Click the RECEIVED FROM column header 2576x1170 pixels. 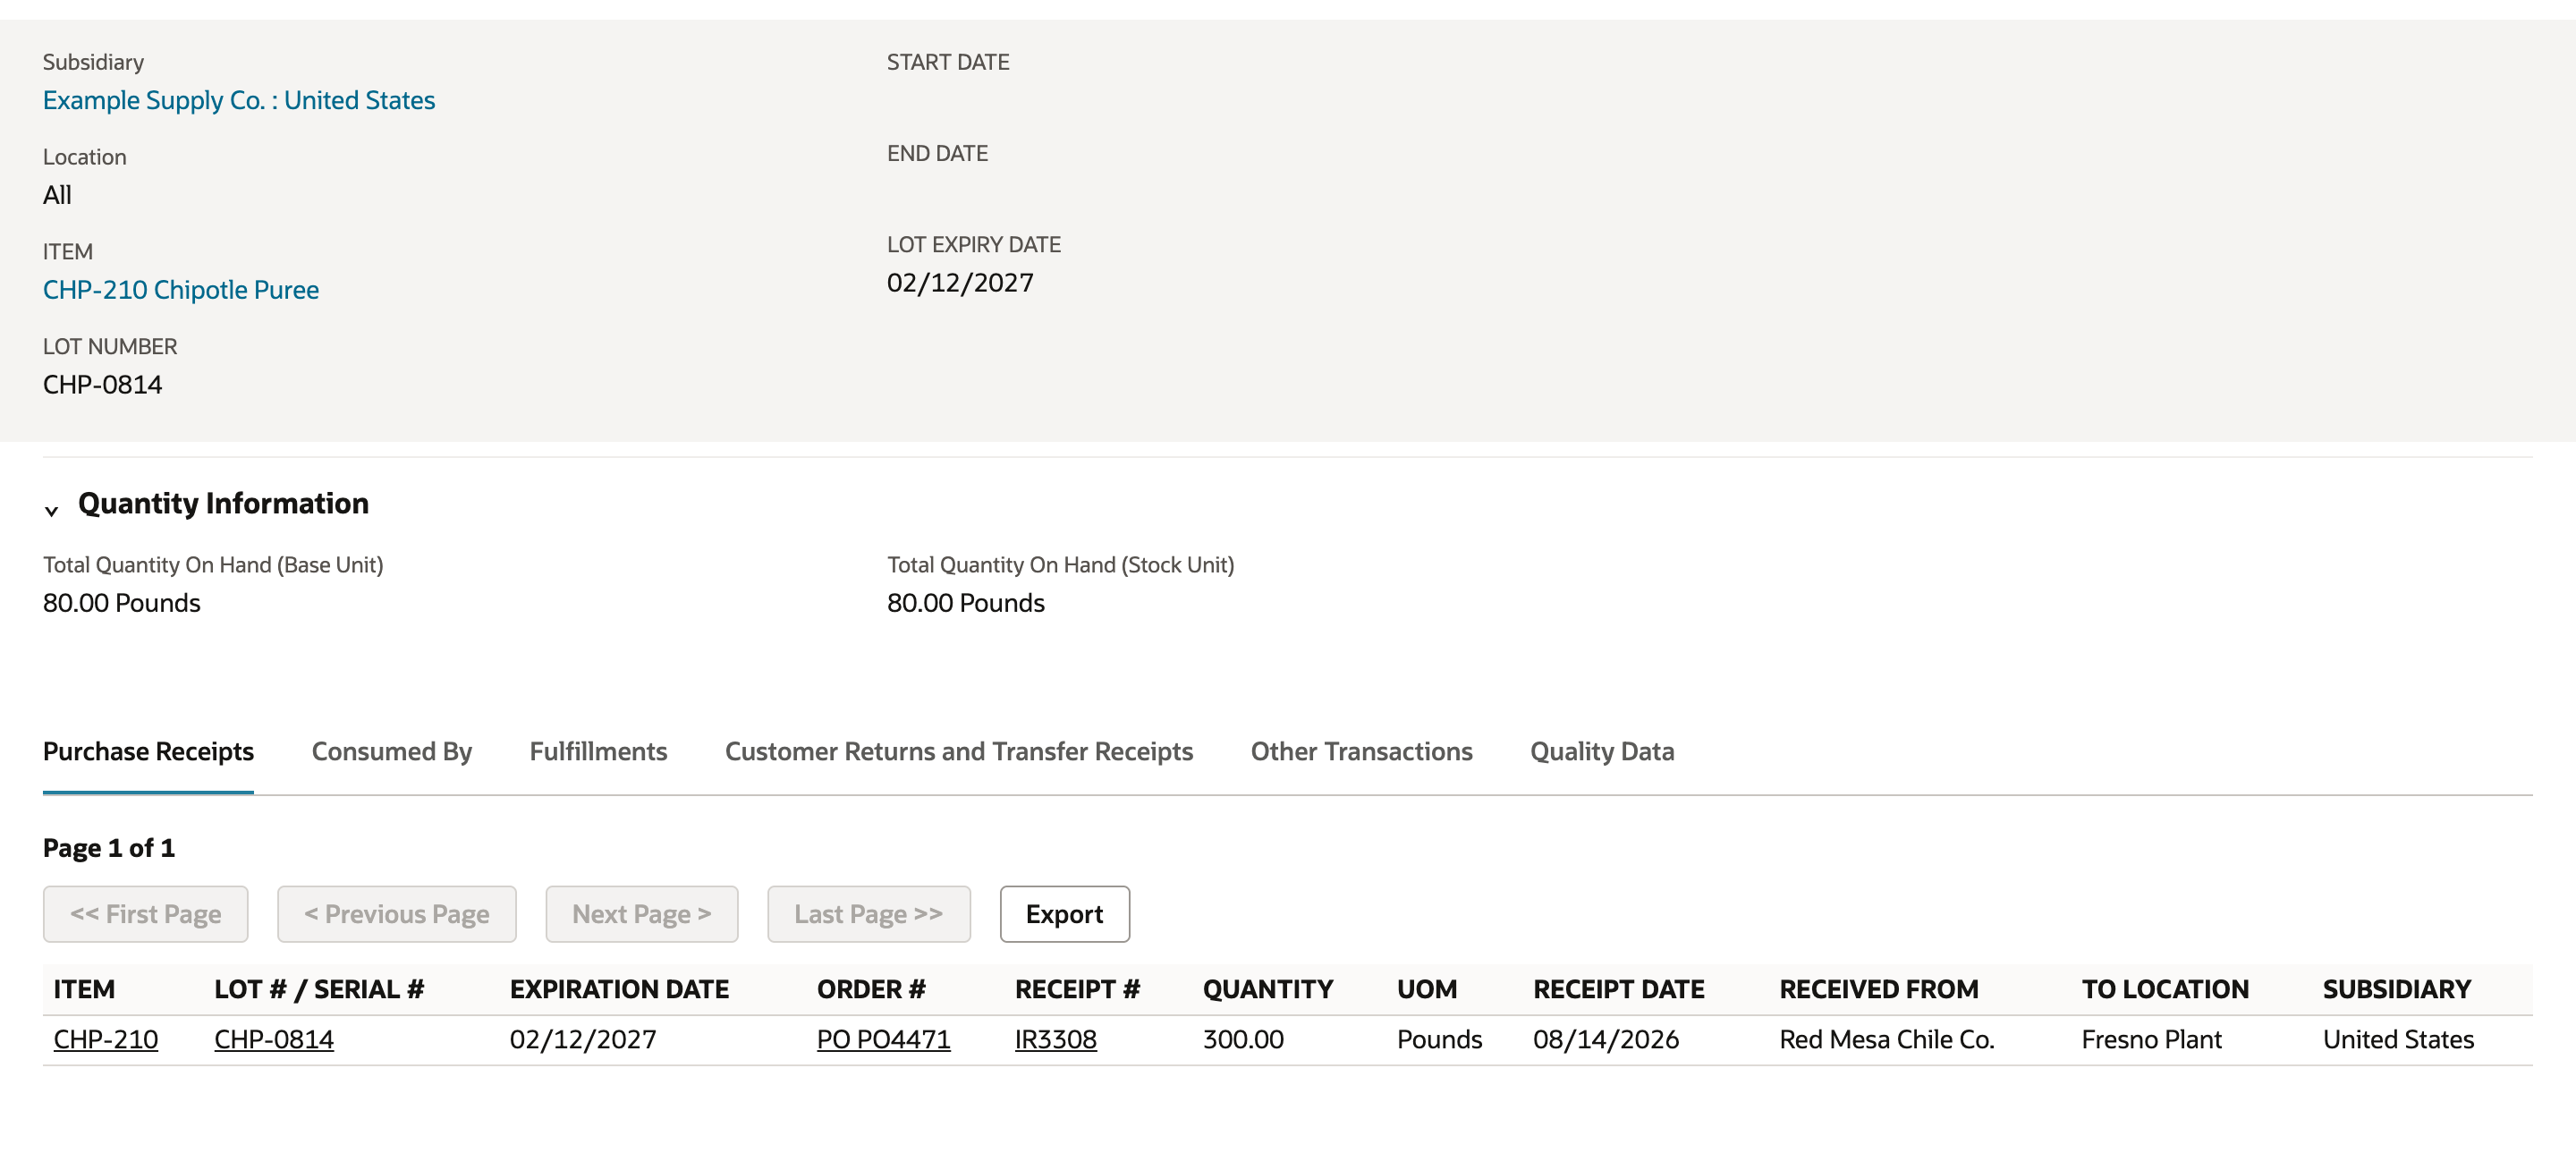coord(1879,990)
